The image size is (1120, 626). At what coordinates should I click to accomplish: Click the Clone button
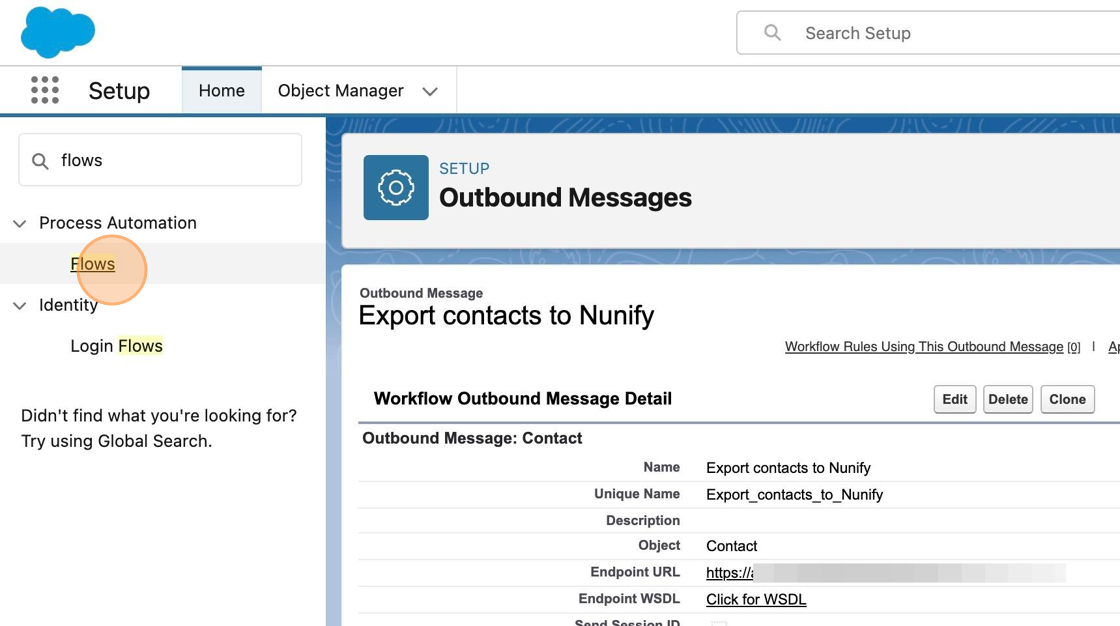coord(1067,399)
